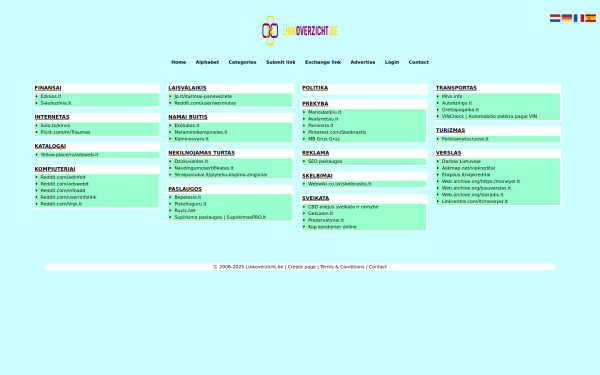
Task: Open the Askmap.net link under Verslas
Action: point(468,168)
